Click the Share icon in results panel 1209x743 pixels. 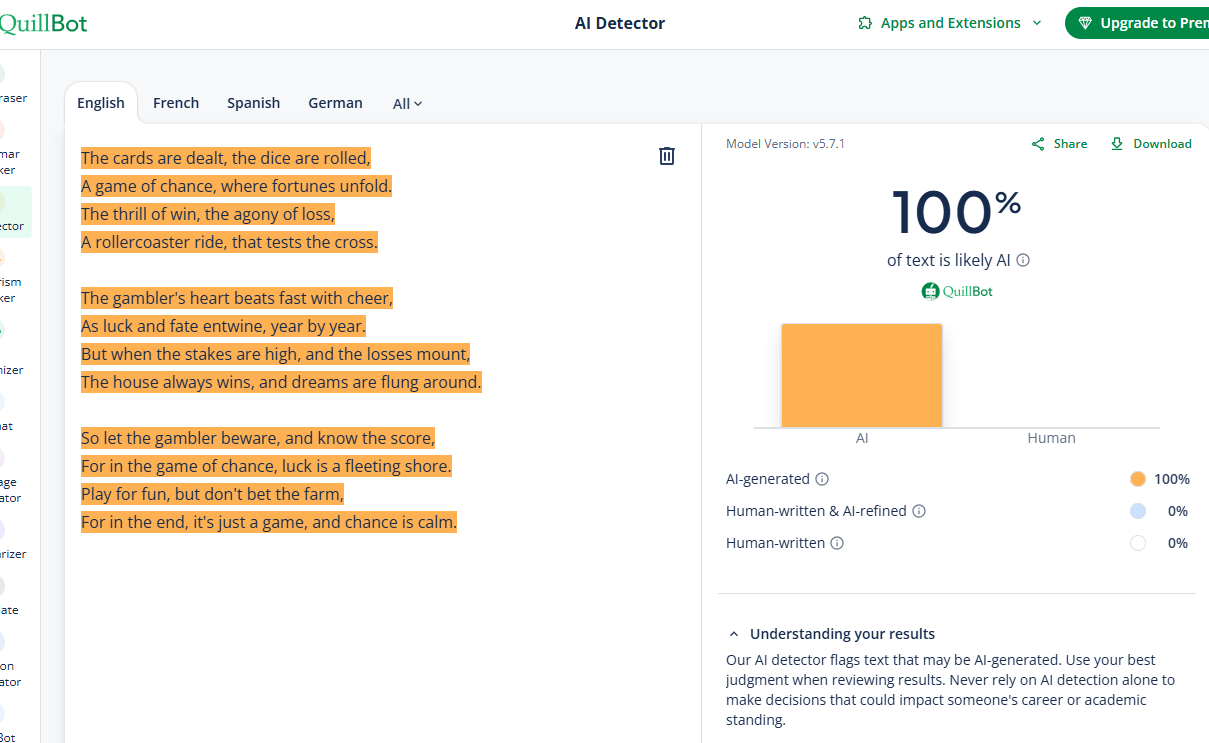click(x=1038, y=144)
